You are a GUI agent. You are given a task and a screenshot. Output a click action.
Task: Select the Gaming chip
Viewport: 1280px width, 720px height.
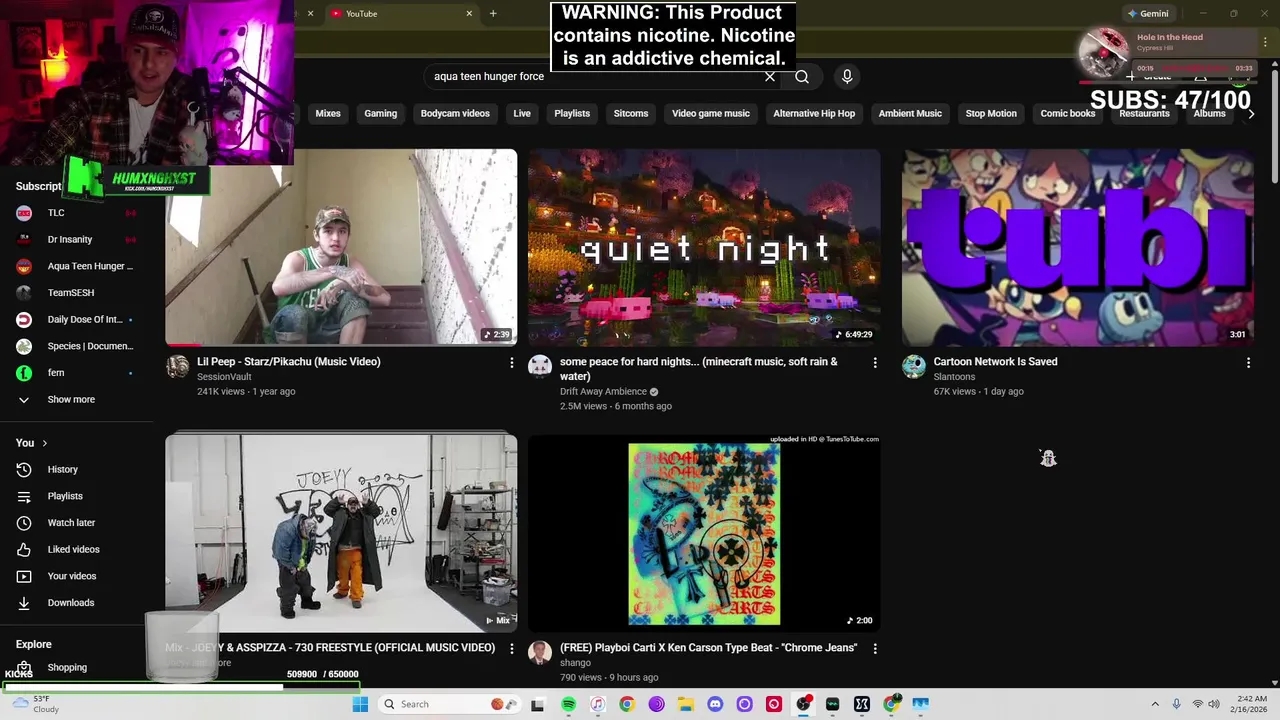380,114
